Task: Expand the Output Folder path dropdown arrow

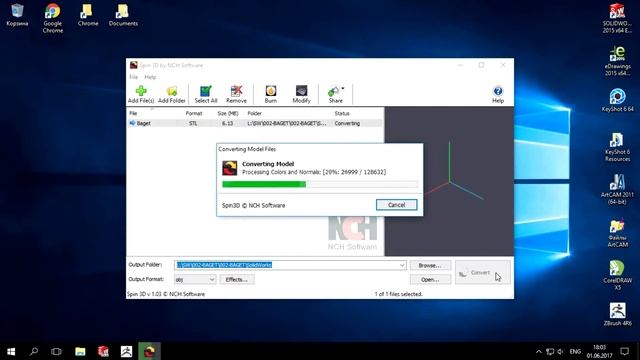Action: (x=402, y=265)
